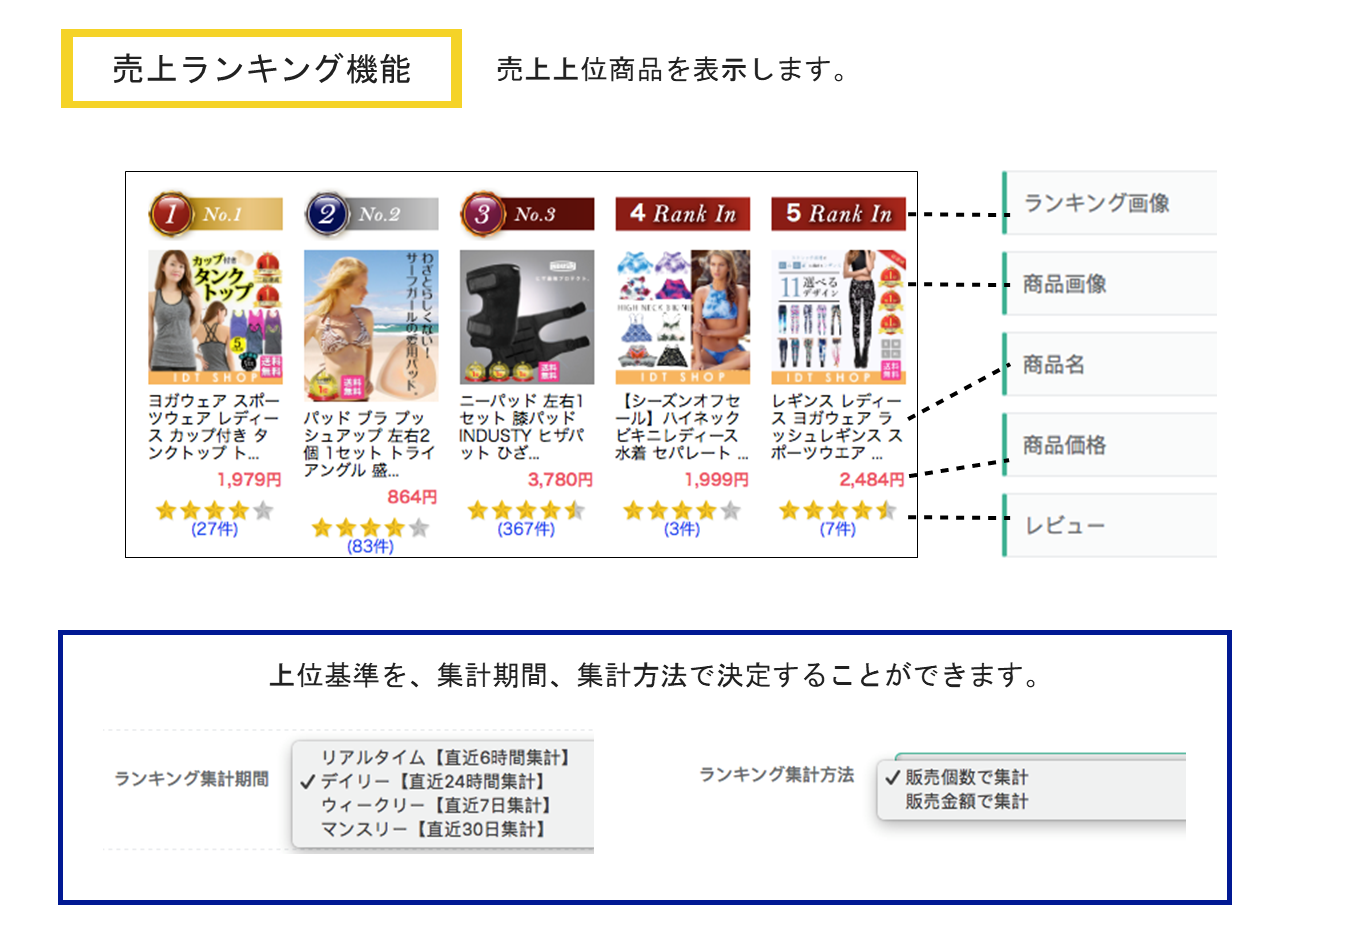
Task: Click the No.3 bronze ranking badge
Action: coord(527,214)
